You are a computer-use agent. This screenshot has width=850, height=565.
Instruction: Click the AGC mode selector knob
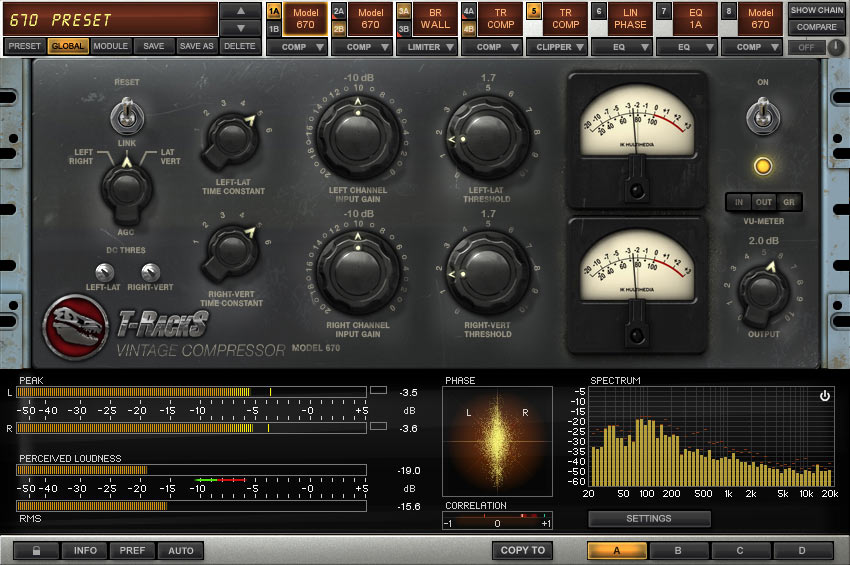(126, 189)
